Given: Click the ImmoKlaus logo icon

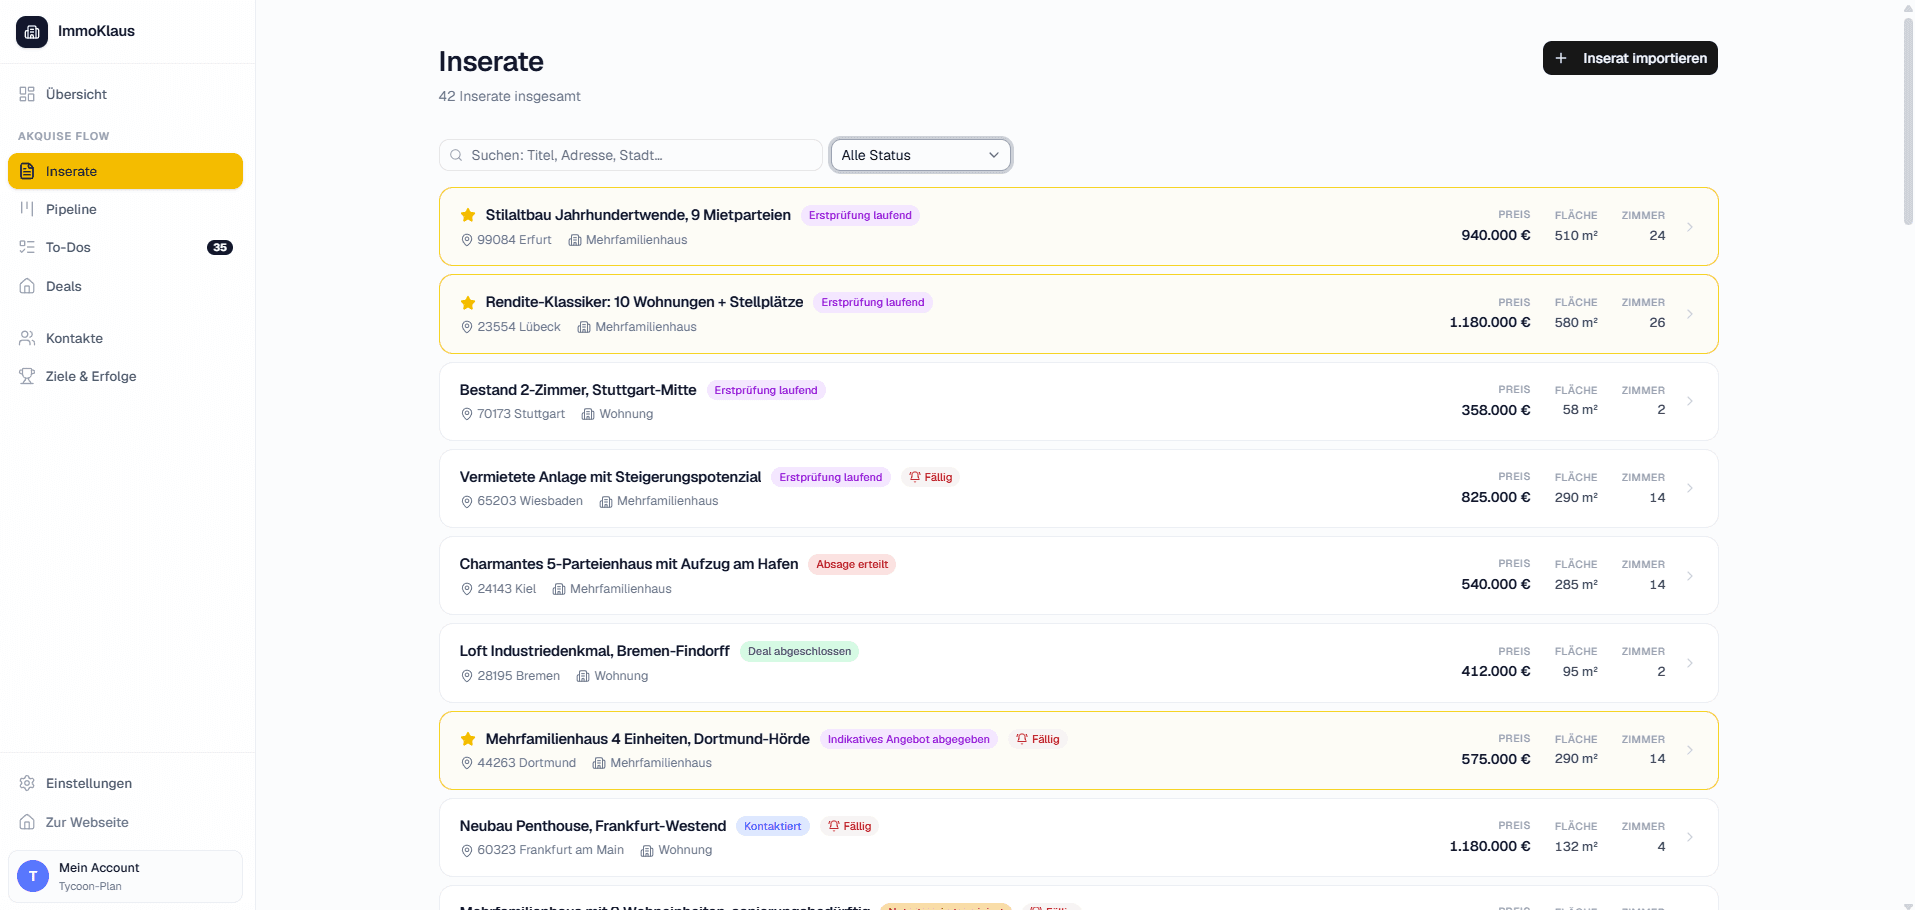Looking at the screenshot, I should (x=32, y=32).
